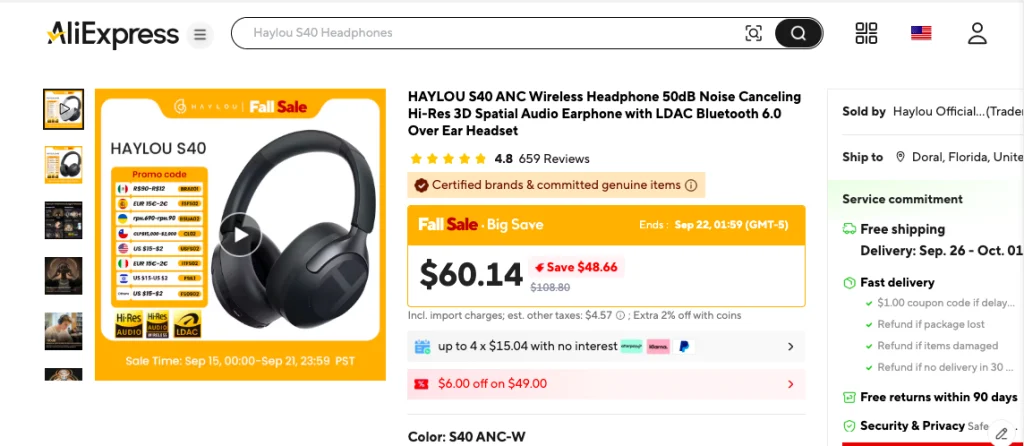Click the AliExpress logo
The width and height of the screenshot is (1024, 446).
click(x=112, y=34)
